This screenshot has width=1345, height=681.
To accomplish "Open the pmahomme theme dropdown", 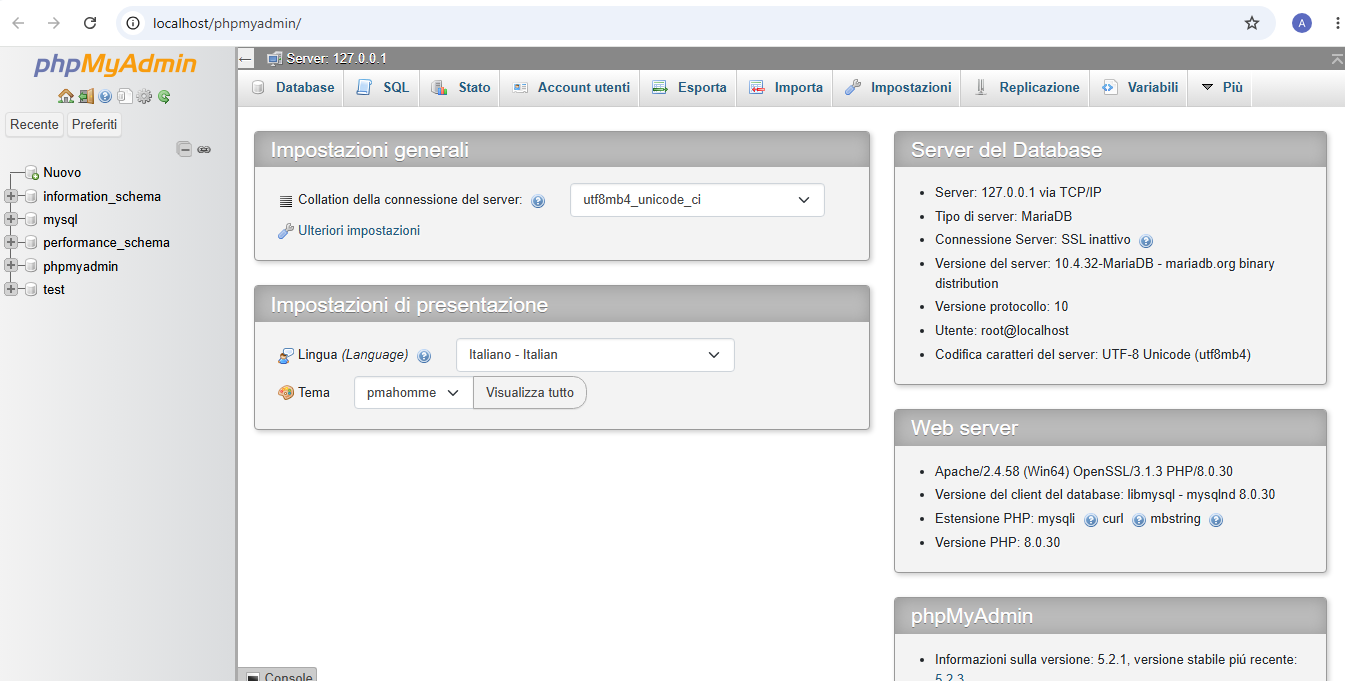I will [414, 393].
